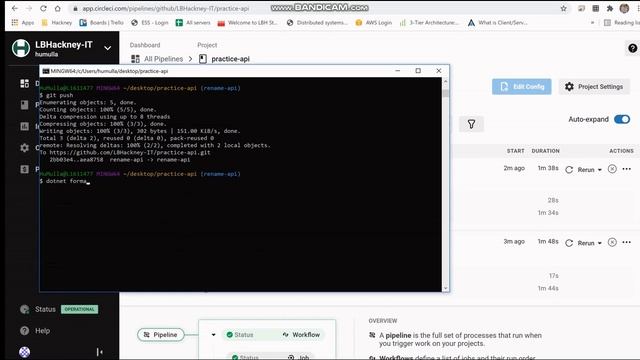The height and width of the screenshot is (360, 640).
Task: Click Edit Config button
Action: coord(522,87)
